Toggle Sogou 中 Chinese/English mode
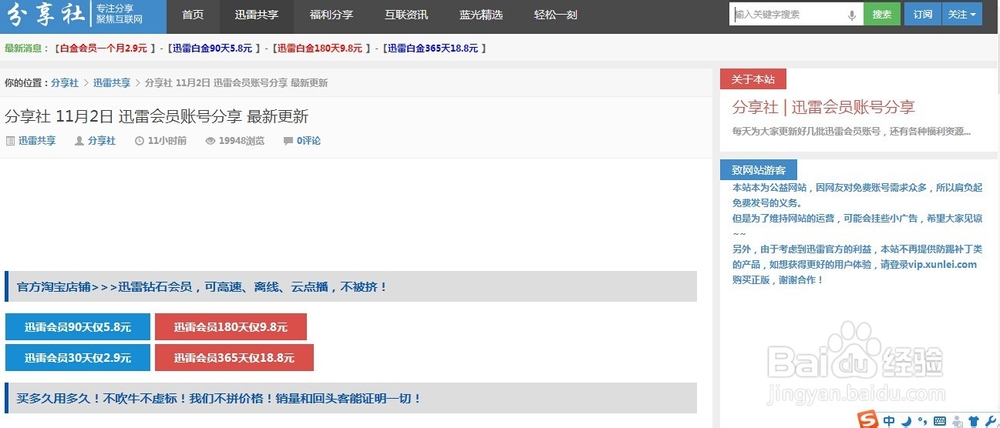Image resolution: width=1000 pixels, height=428 pixels. tap(890, 421)
